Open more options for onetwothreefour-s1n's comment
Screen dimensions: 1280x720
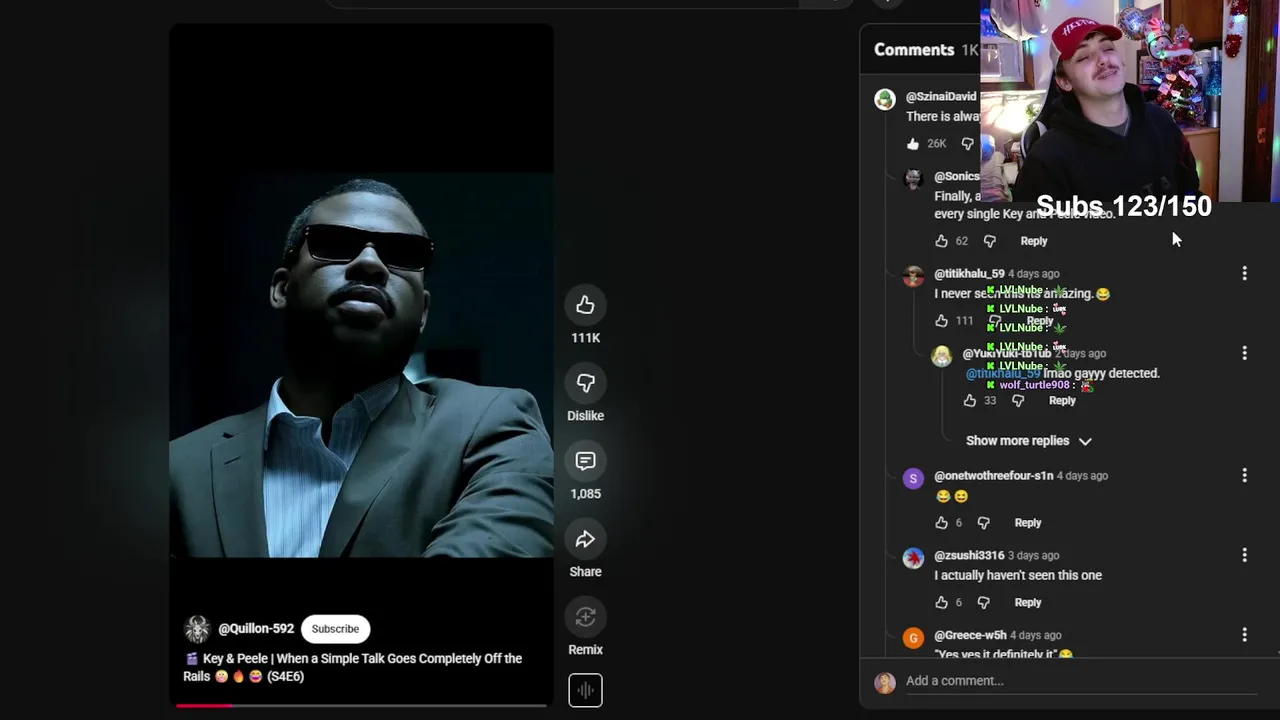coord(1244,476)
